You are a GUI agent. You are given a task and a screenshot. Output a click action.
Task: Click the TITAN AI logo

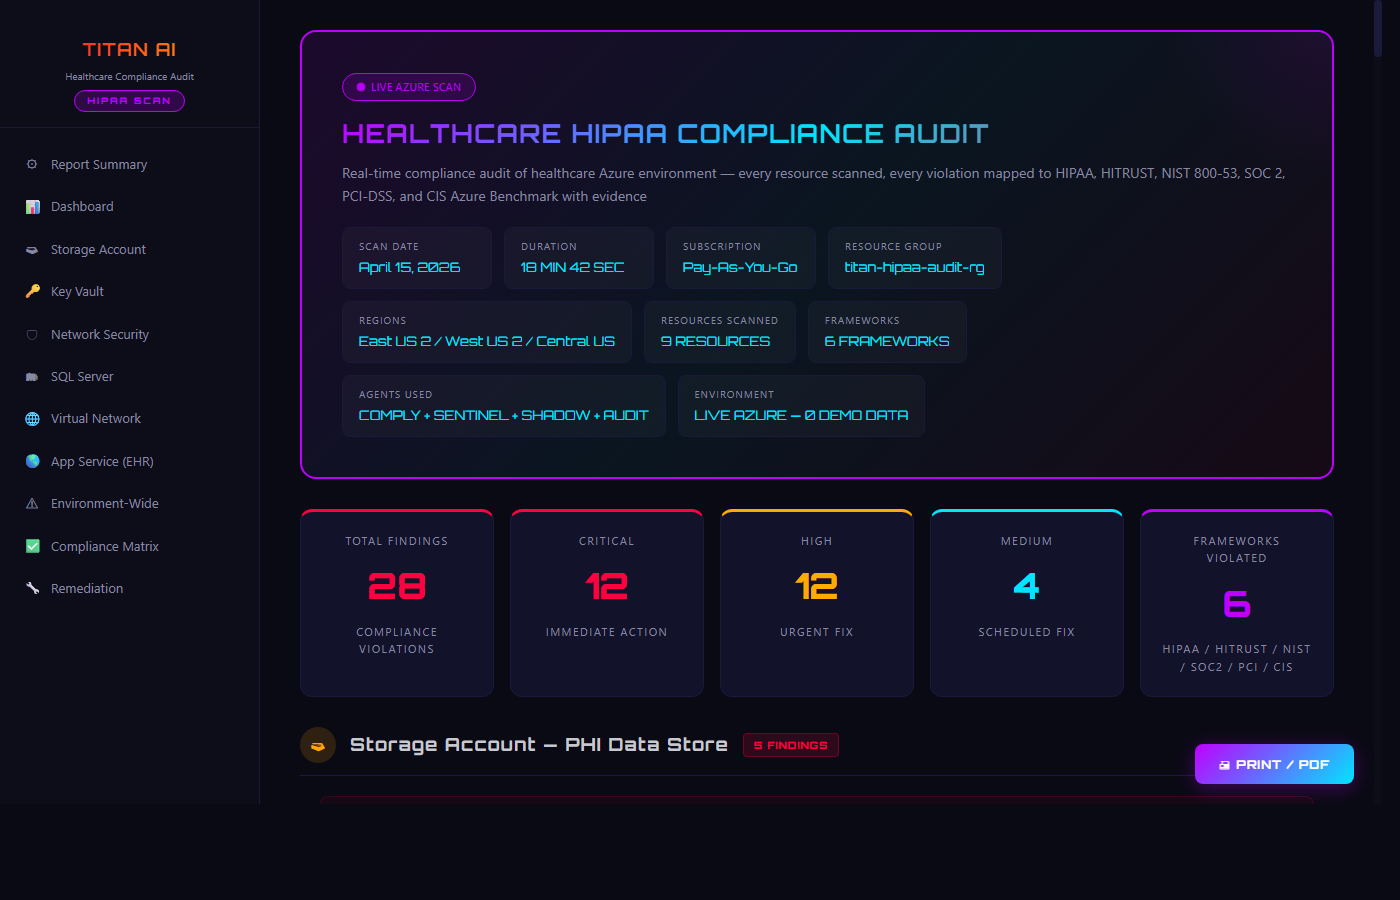129,49
